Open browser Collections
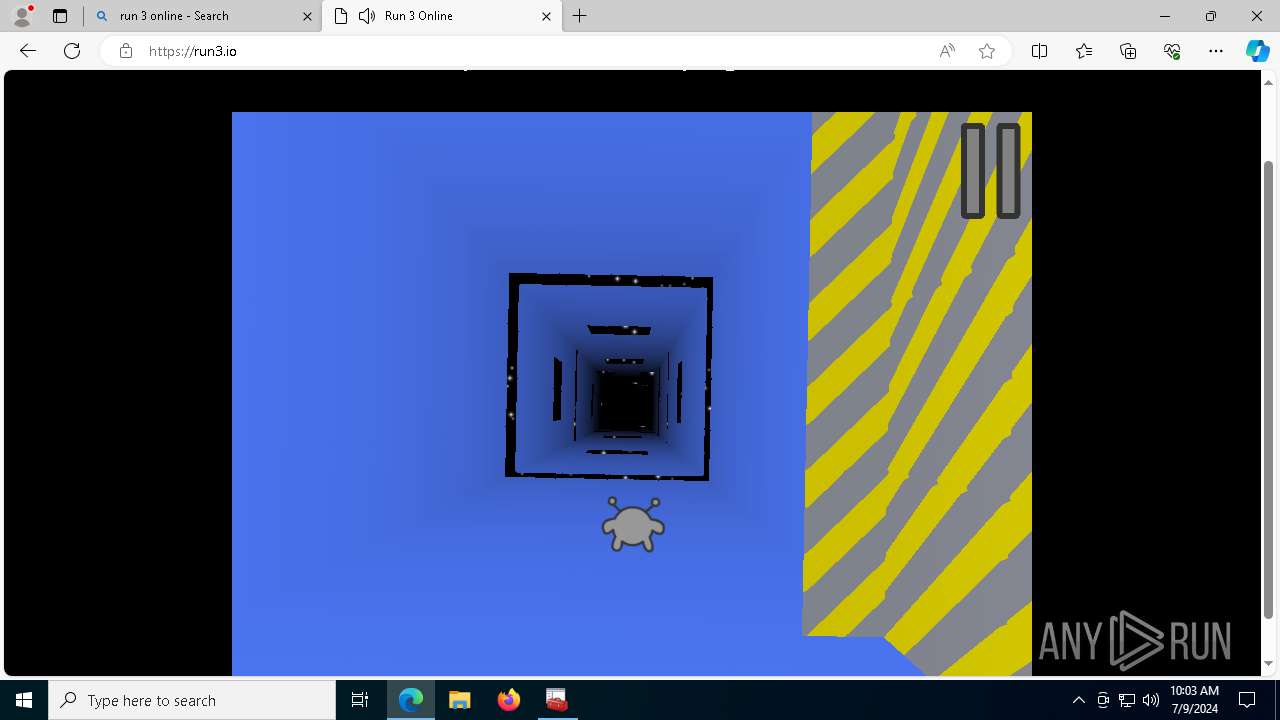Image resolution: width=1280 pixels, height=720 pixels. [1128, 51]
